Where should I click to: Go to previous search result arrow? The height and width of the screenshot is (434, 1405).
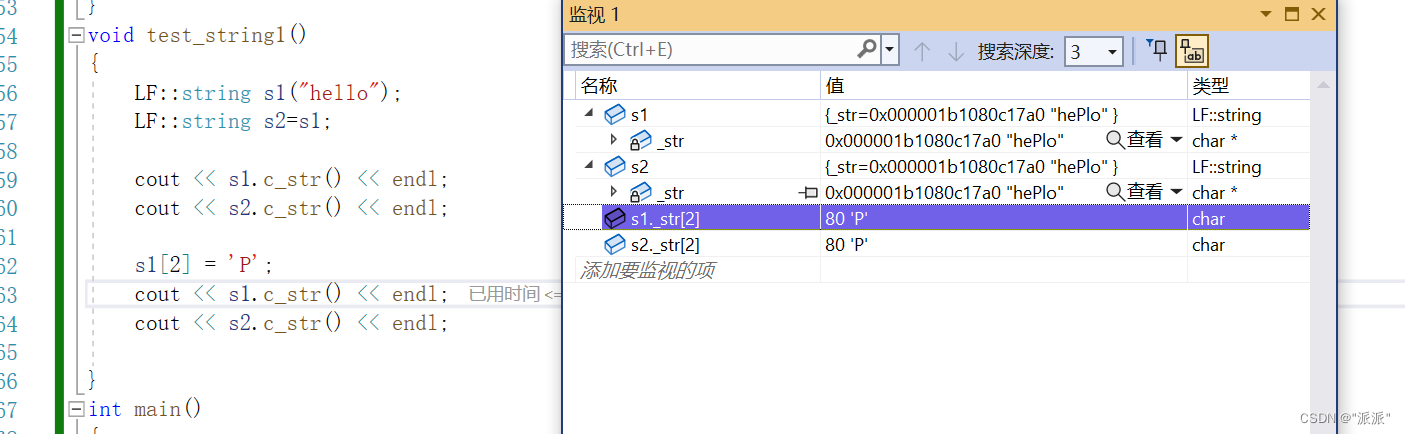pyautogui.click(x=922, y=51)
